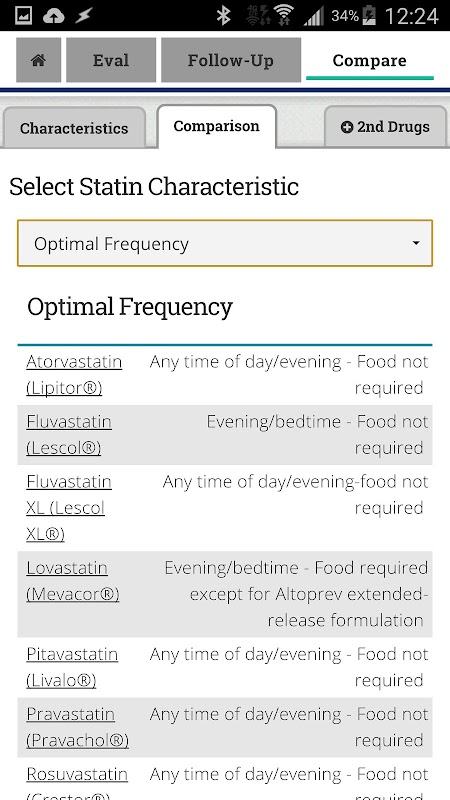450x800 pixels.
Task: Open the Lovastatin (Mevacor®) link
Action: click(72, 581)
